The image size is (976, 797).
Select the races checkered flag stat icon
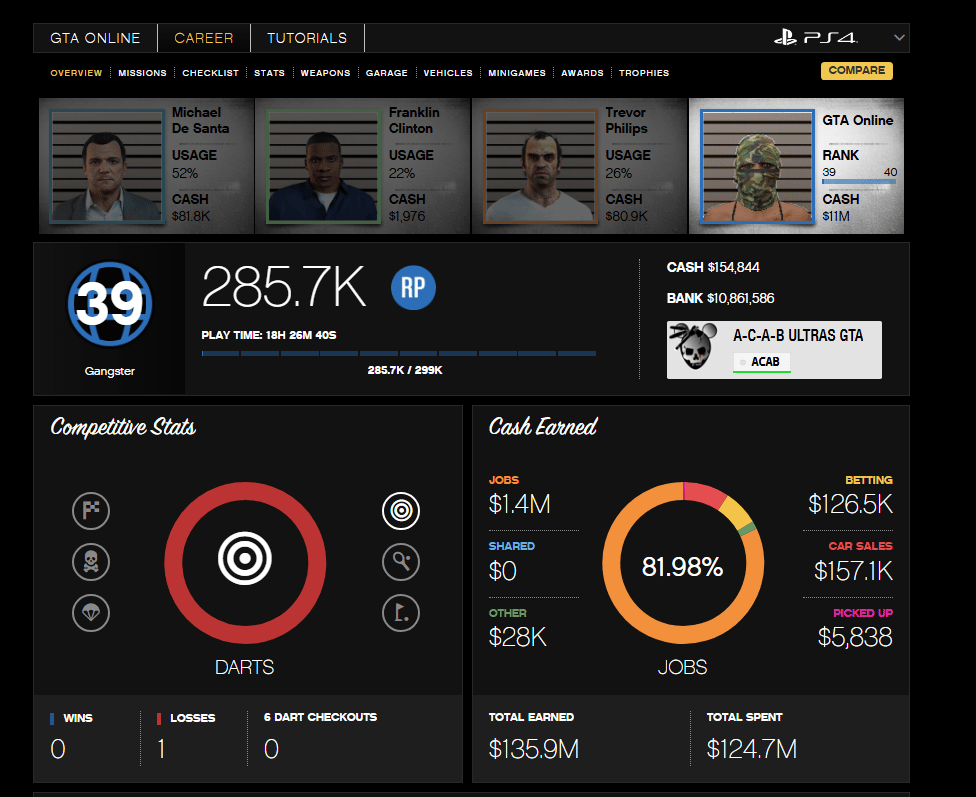click(91, 511)
